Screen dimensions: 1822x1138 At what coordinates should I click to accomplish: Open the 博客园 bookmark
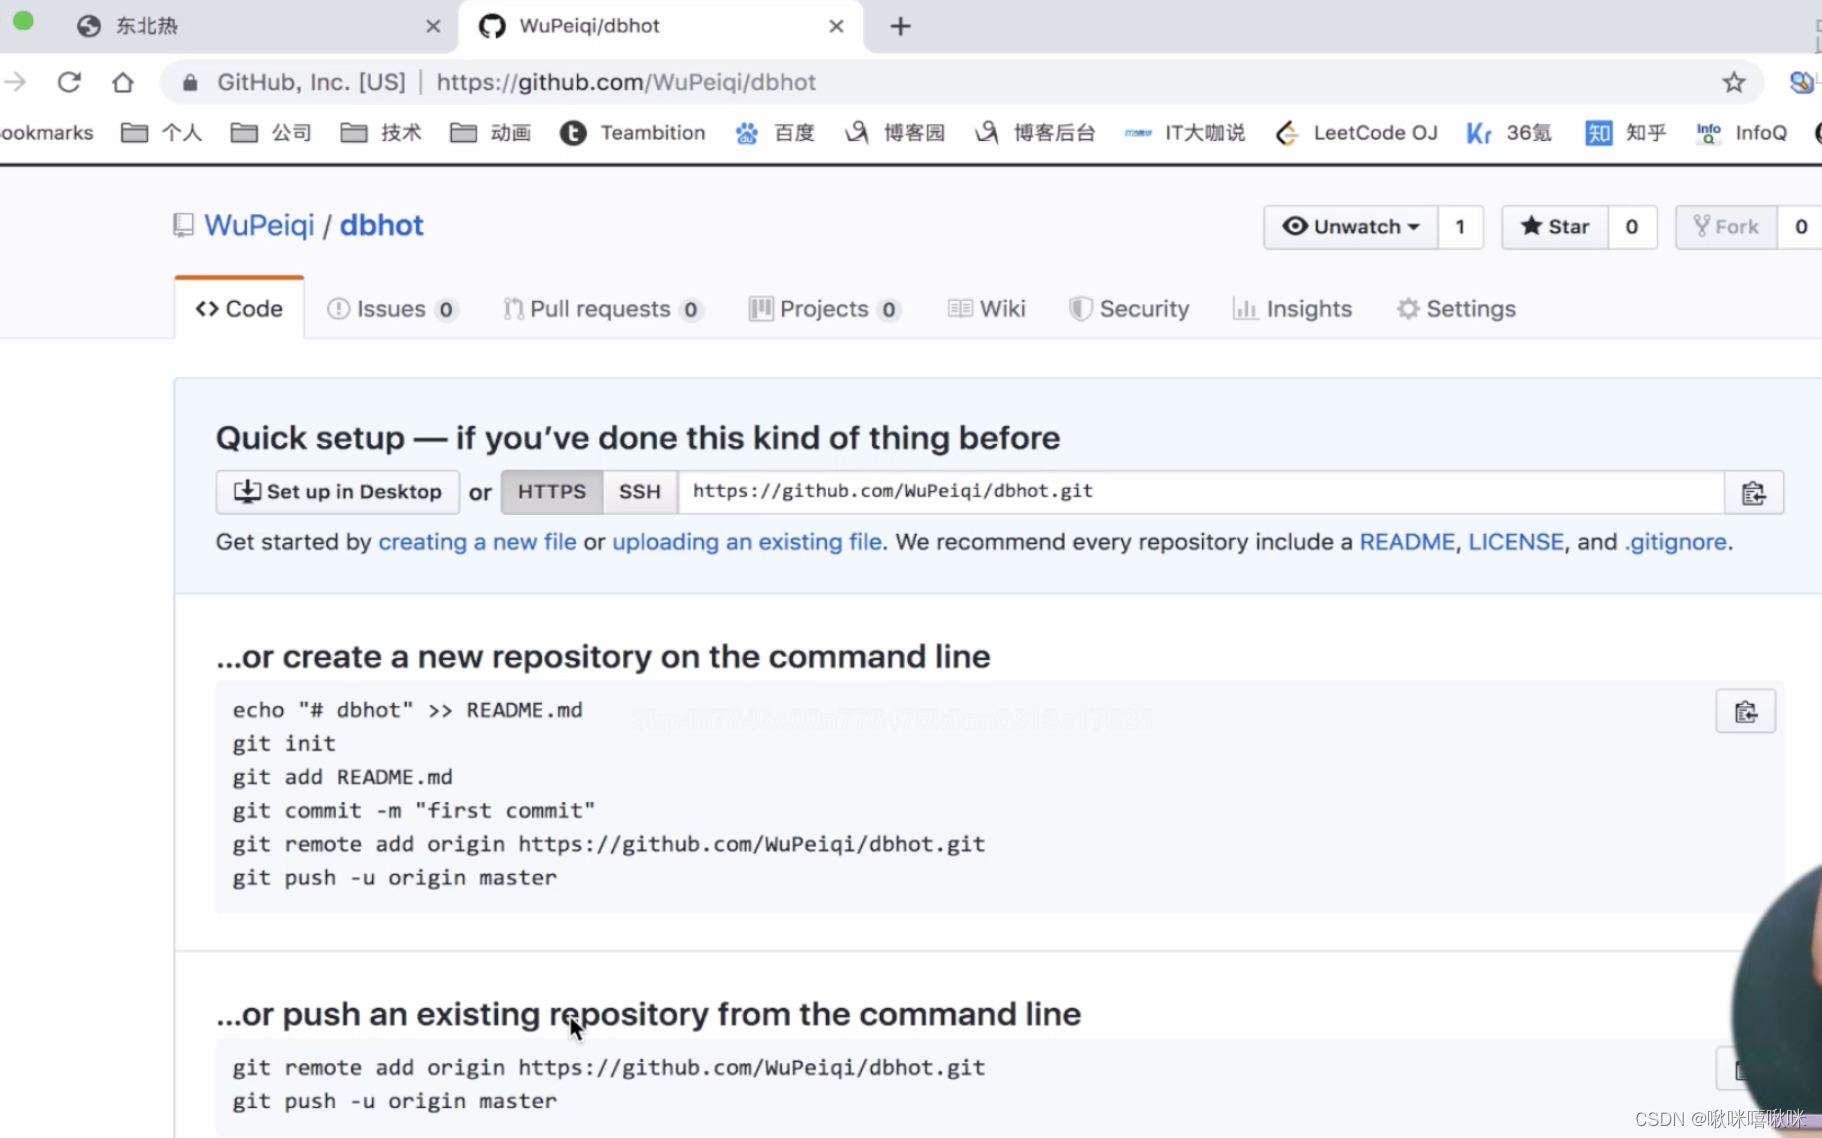pos(896,133)
